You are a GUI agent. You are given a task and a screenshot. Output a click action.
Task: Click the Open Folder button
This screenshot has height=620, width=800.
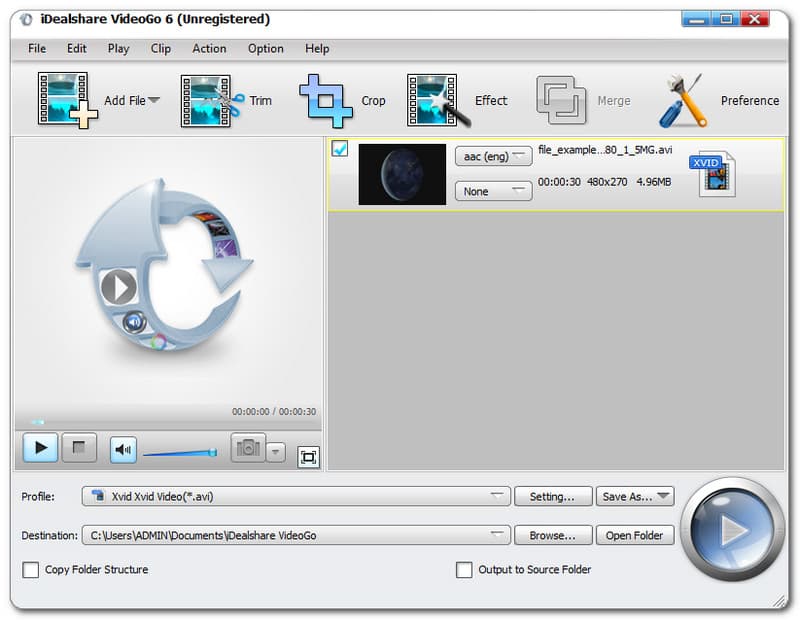(x=635, y=535)
